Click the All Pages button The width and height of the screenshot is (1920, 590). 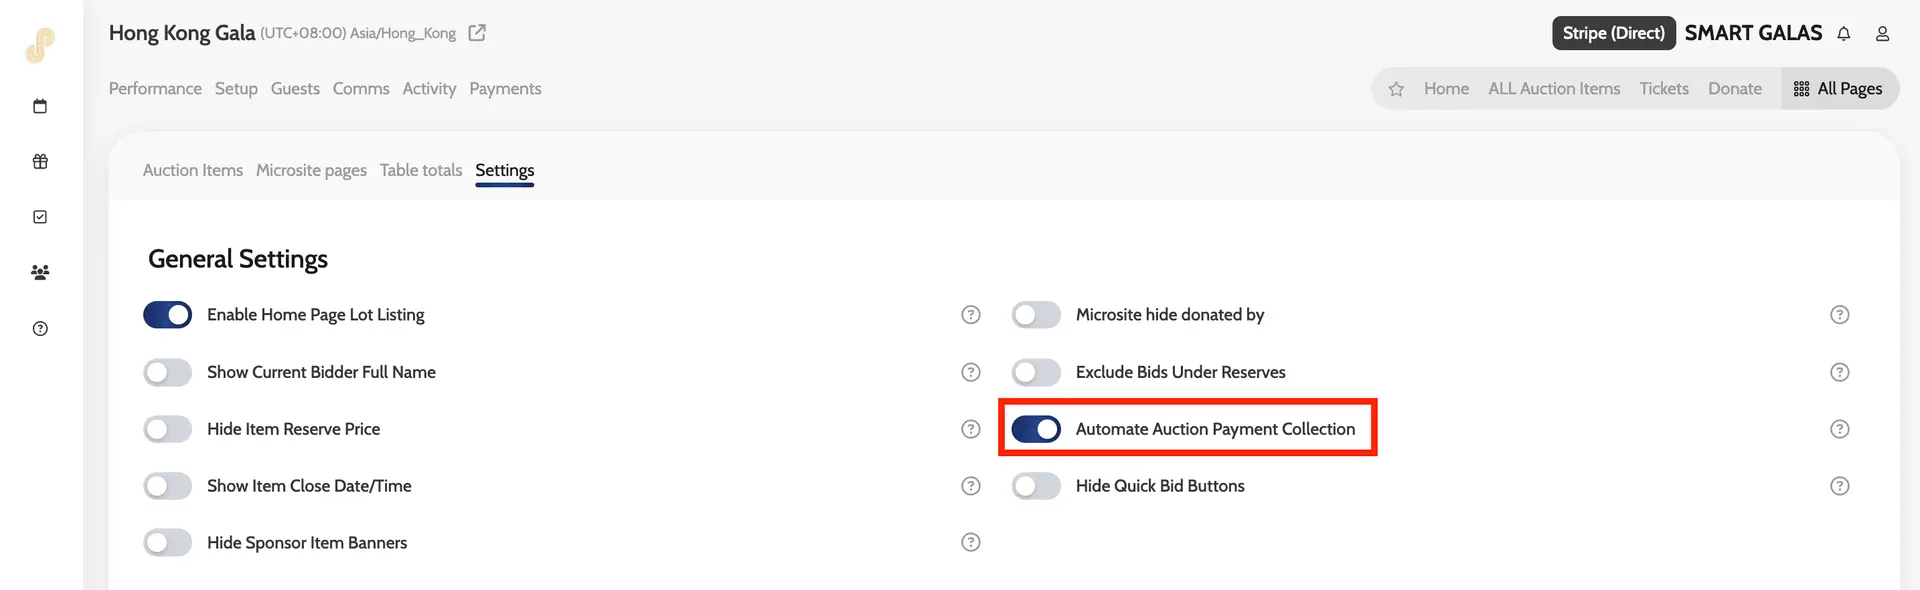[x=1838, y=89]
